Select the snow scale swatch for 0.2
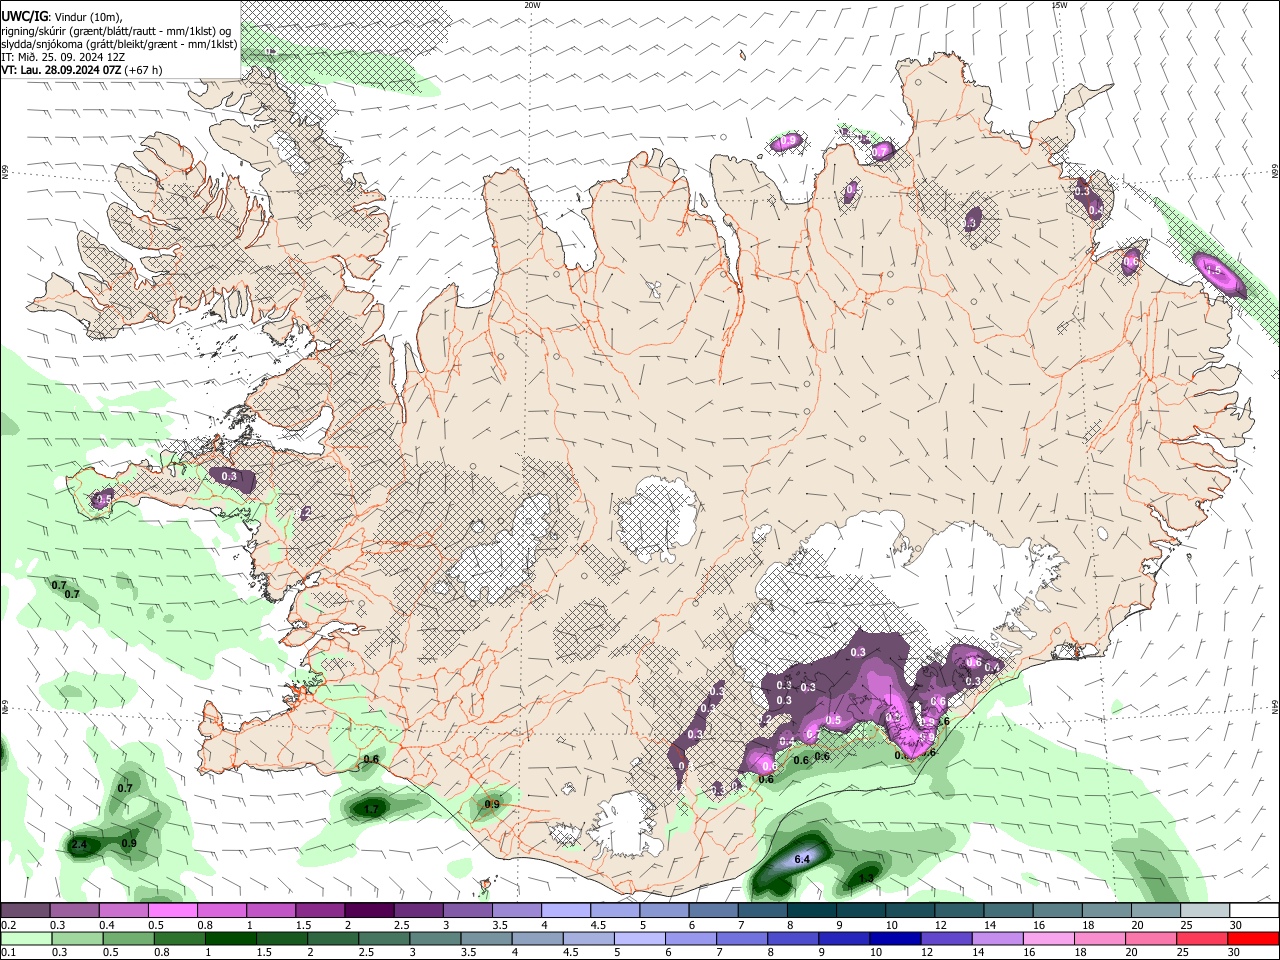1280x960 pixels. click(x=25, y=911)
